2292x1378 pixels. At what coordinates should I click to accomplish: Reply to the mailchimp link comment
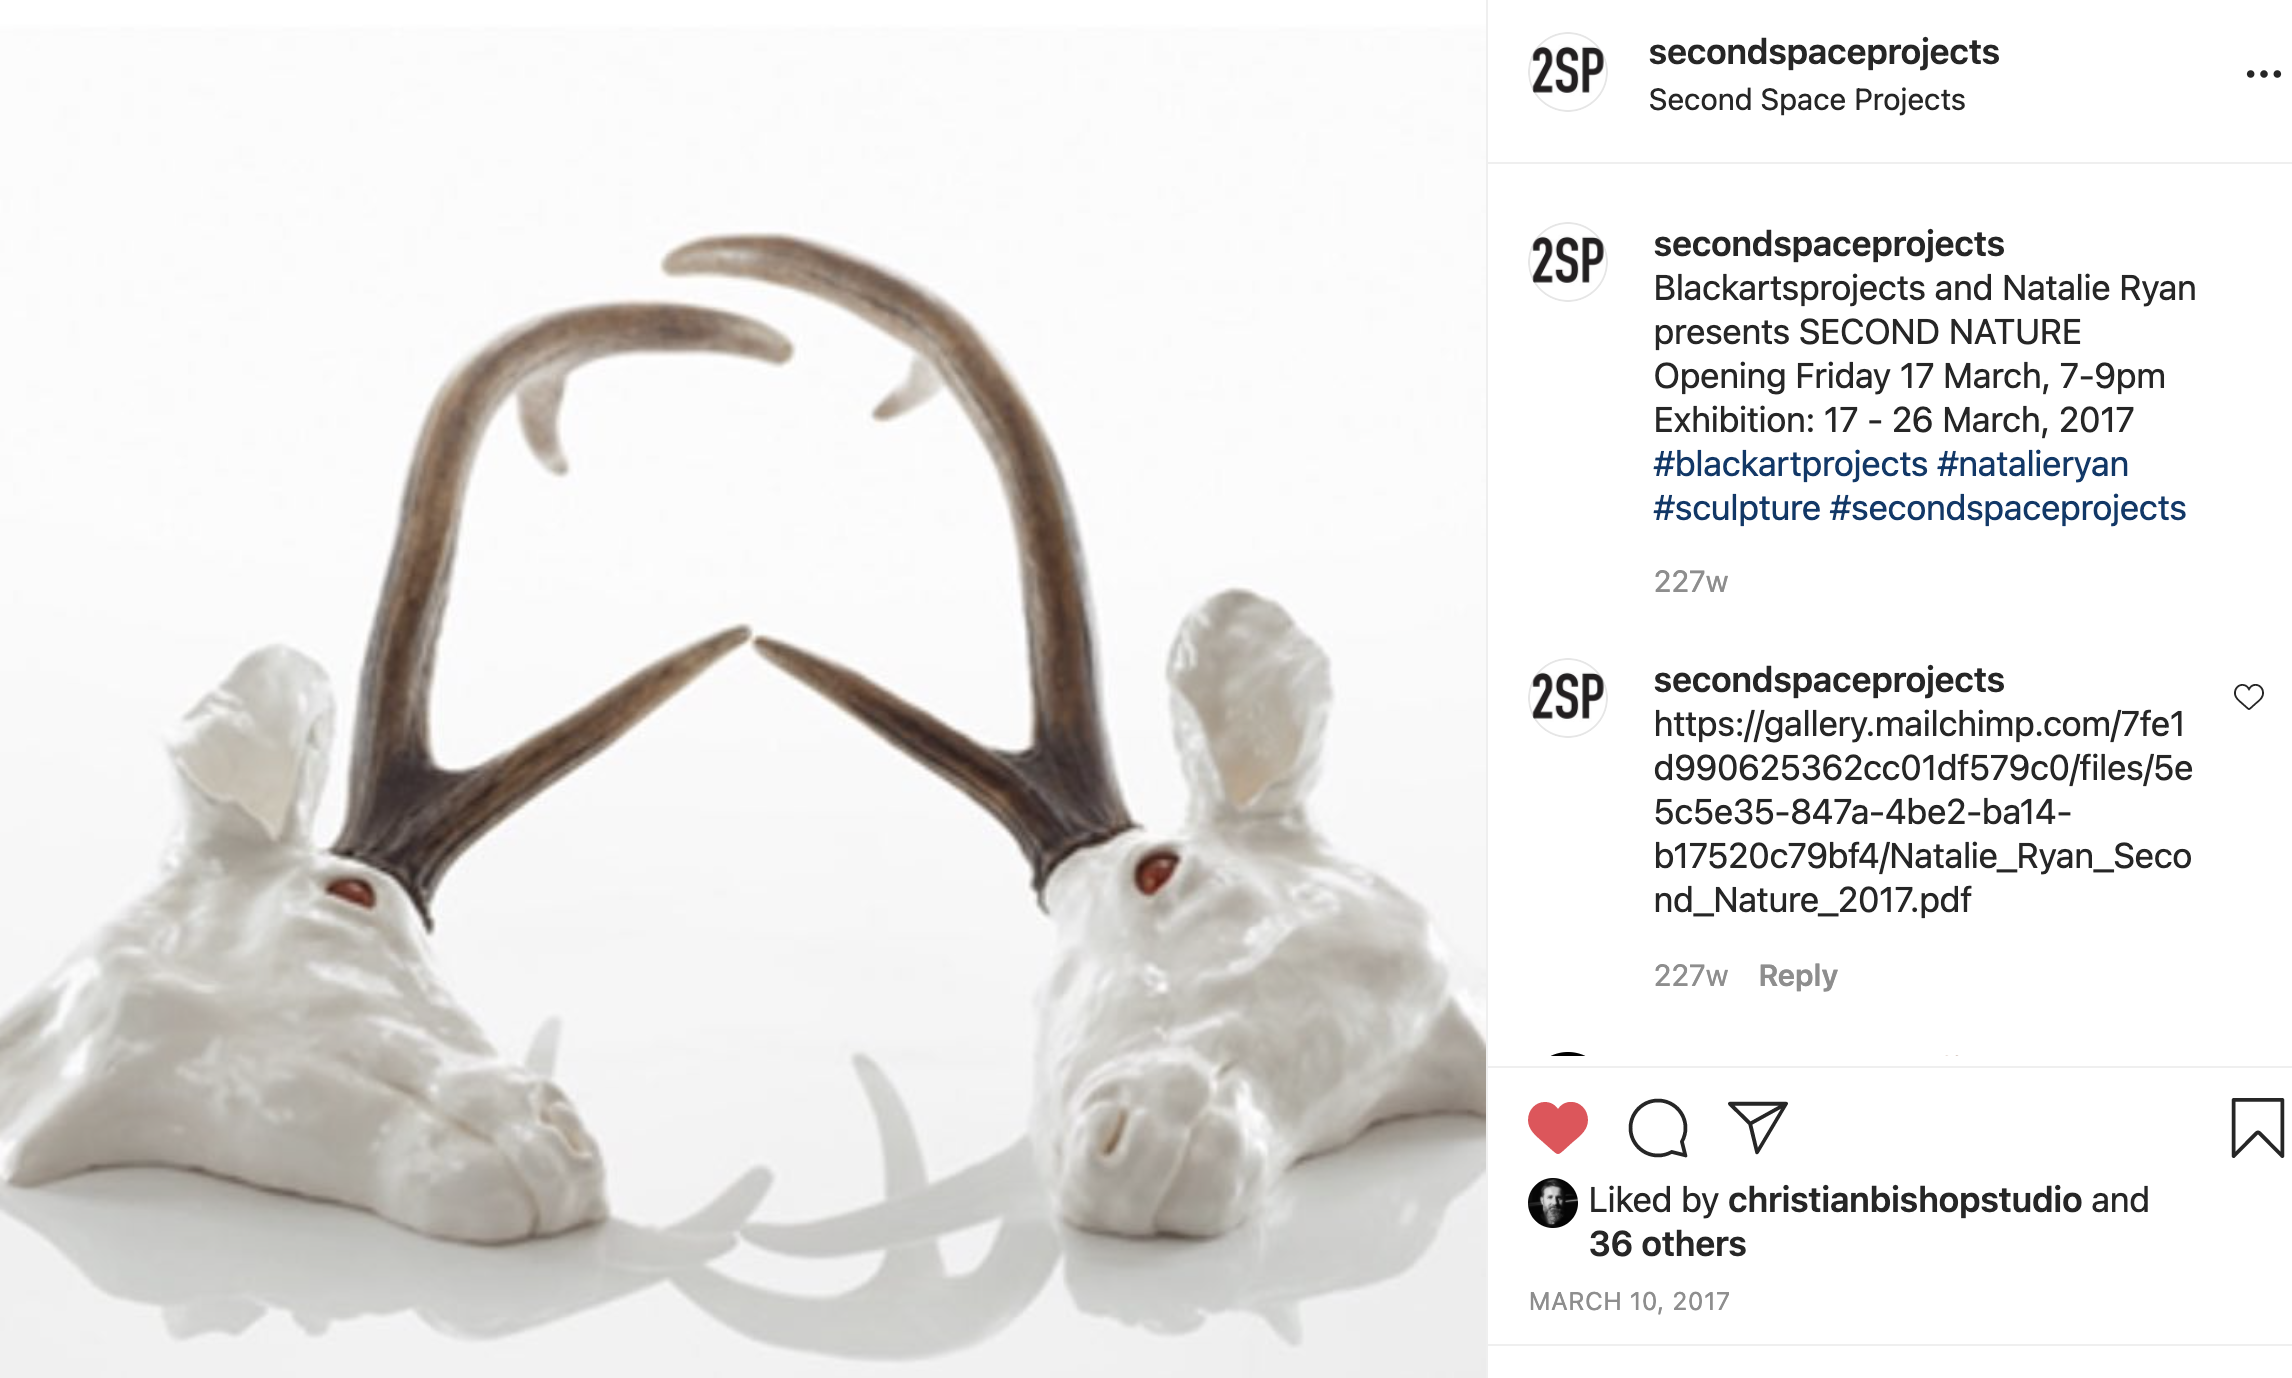1797,975
